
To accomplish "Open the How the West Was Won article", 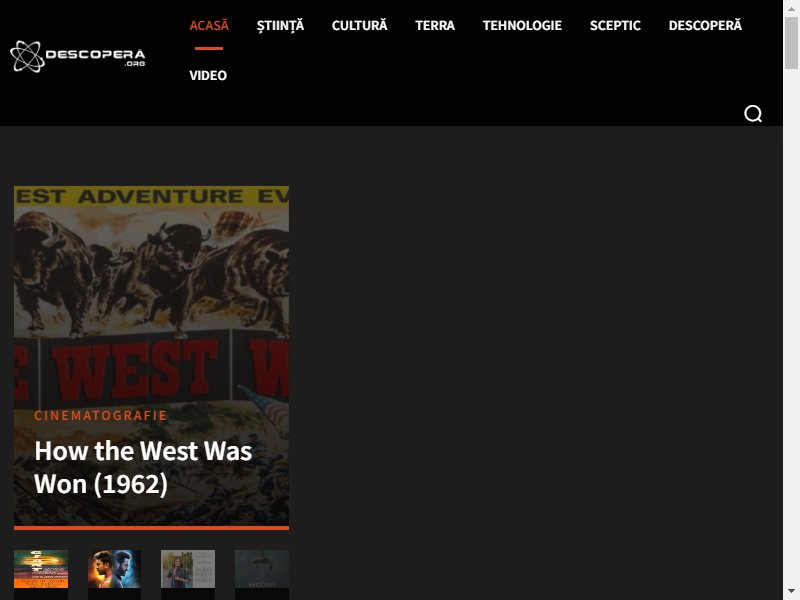I will 143,467.
